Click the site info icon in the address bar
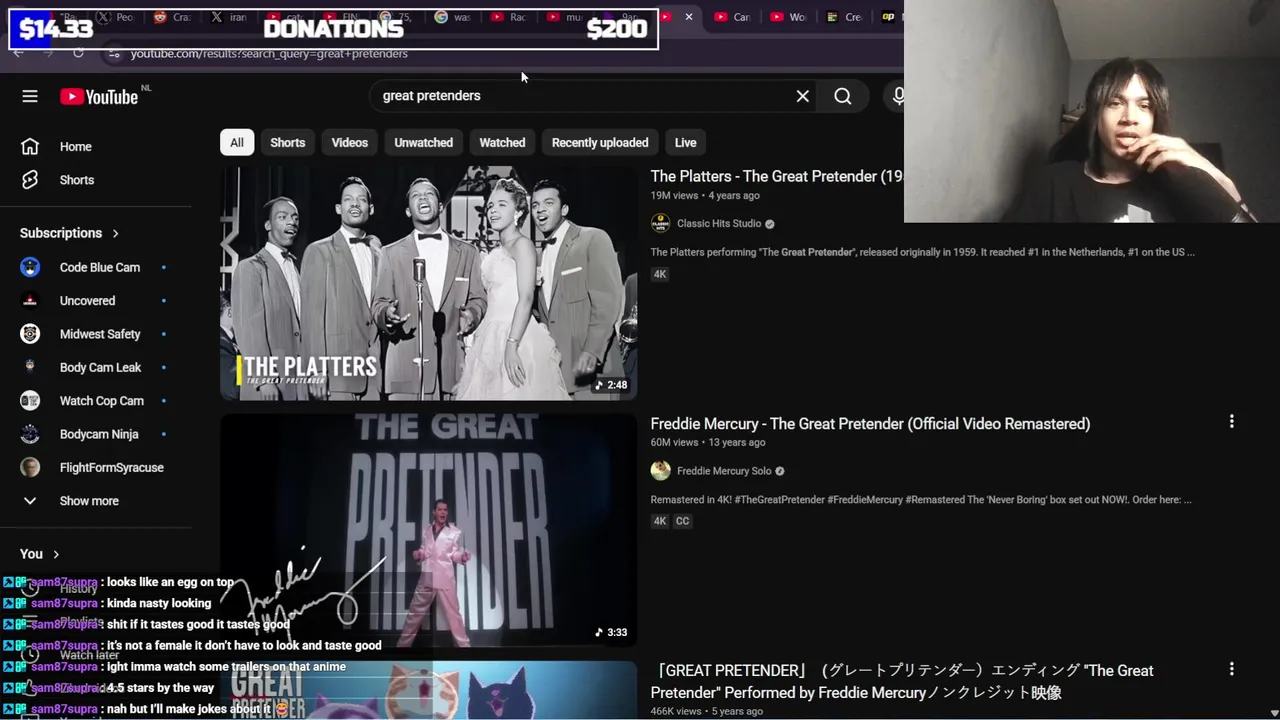Image resolution: width=1280 pixels, height=720 pixels. [114, 53]
